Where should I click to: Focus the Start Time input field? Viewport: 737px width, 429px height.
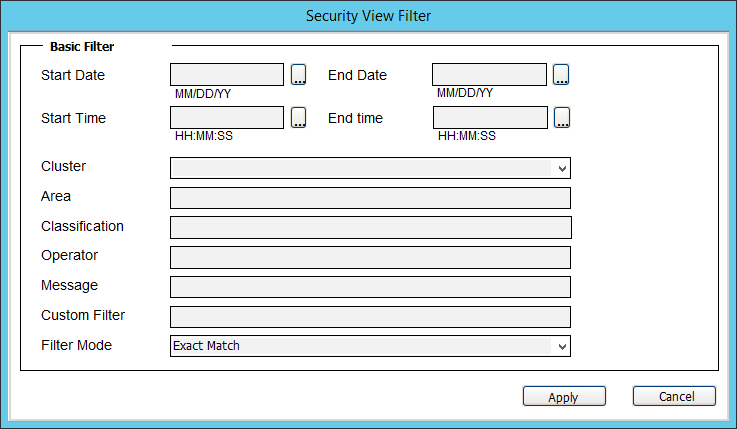[227, 117]
